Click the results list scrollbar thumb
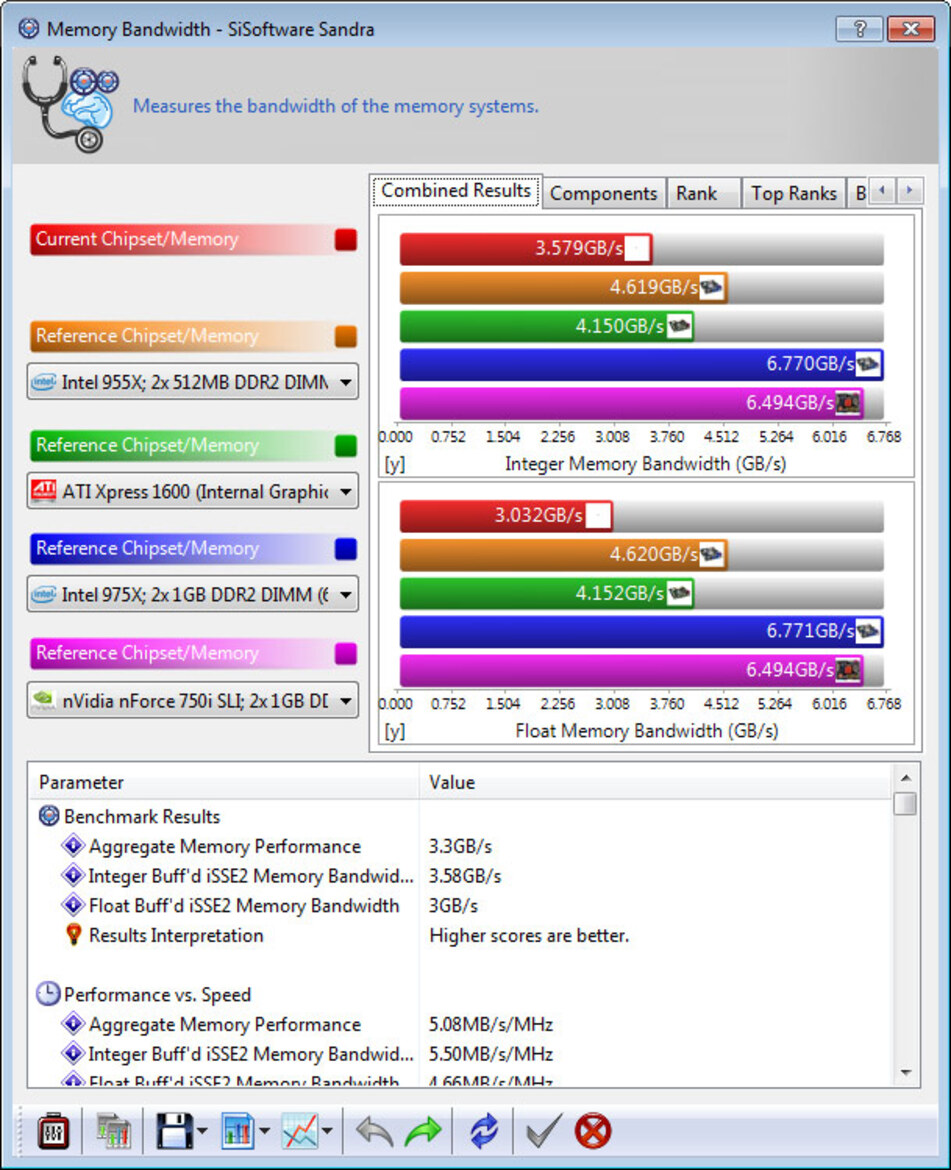Screen dimensions: 951x1170 (x=906, y=804)
